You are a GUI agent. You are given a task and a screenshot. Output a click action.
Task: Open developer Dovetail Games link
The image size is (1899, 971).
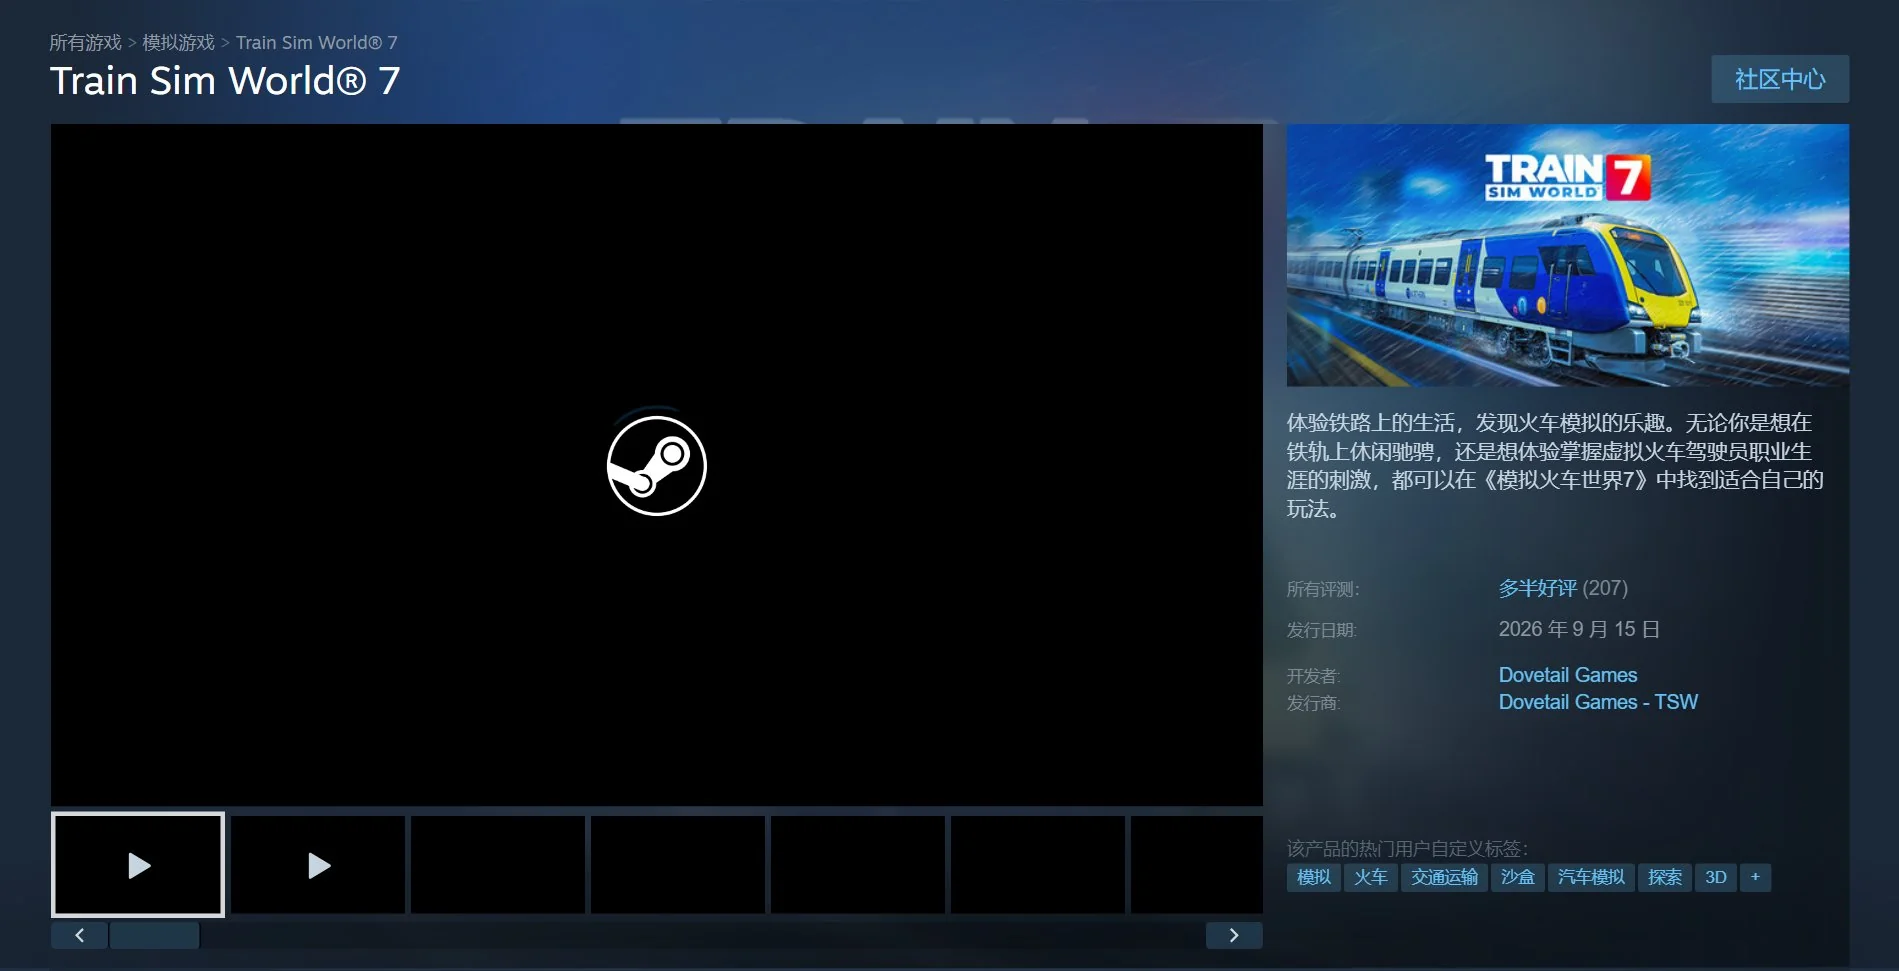click(x=1567, y=675)
